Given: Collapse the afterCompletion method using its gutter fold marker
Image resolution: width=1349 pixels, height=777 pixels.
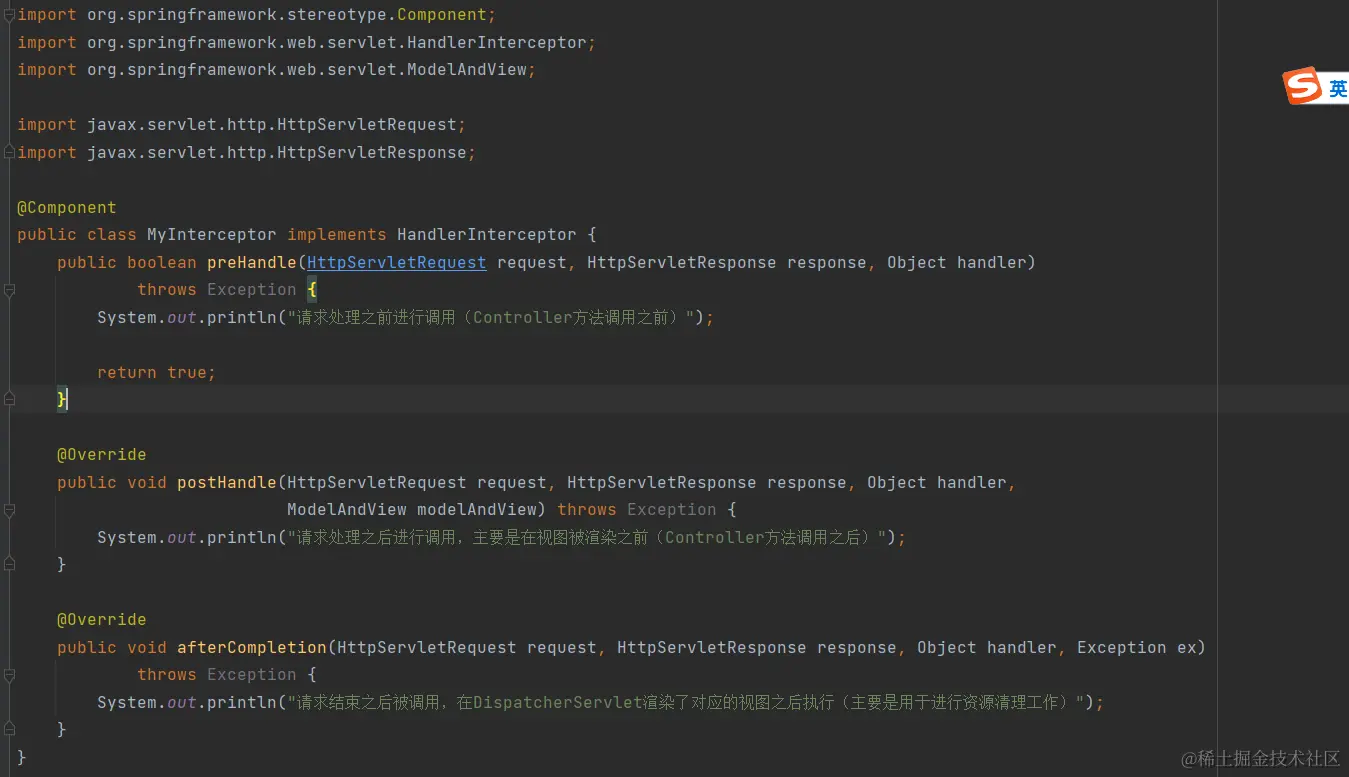Looking at the screenshot, I should (9, 675).
